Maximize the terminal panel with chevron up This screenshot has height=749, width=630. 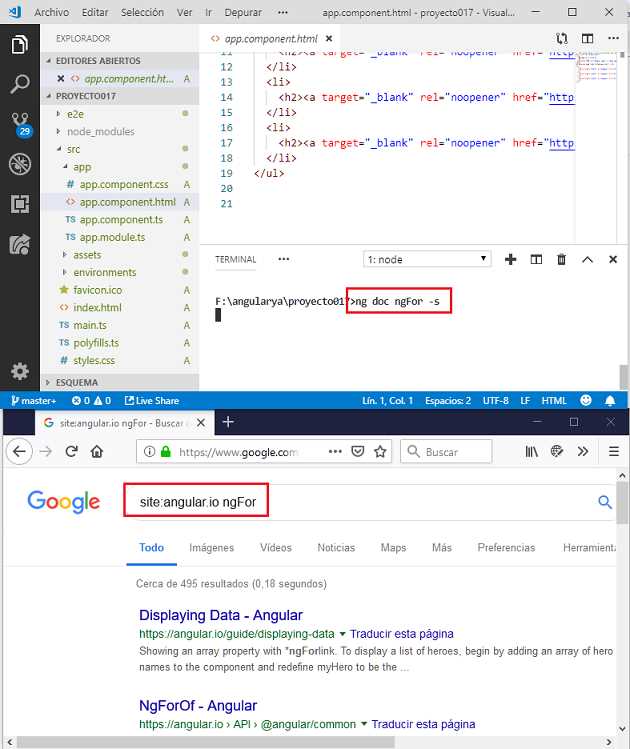587,259
